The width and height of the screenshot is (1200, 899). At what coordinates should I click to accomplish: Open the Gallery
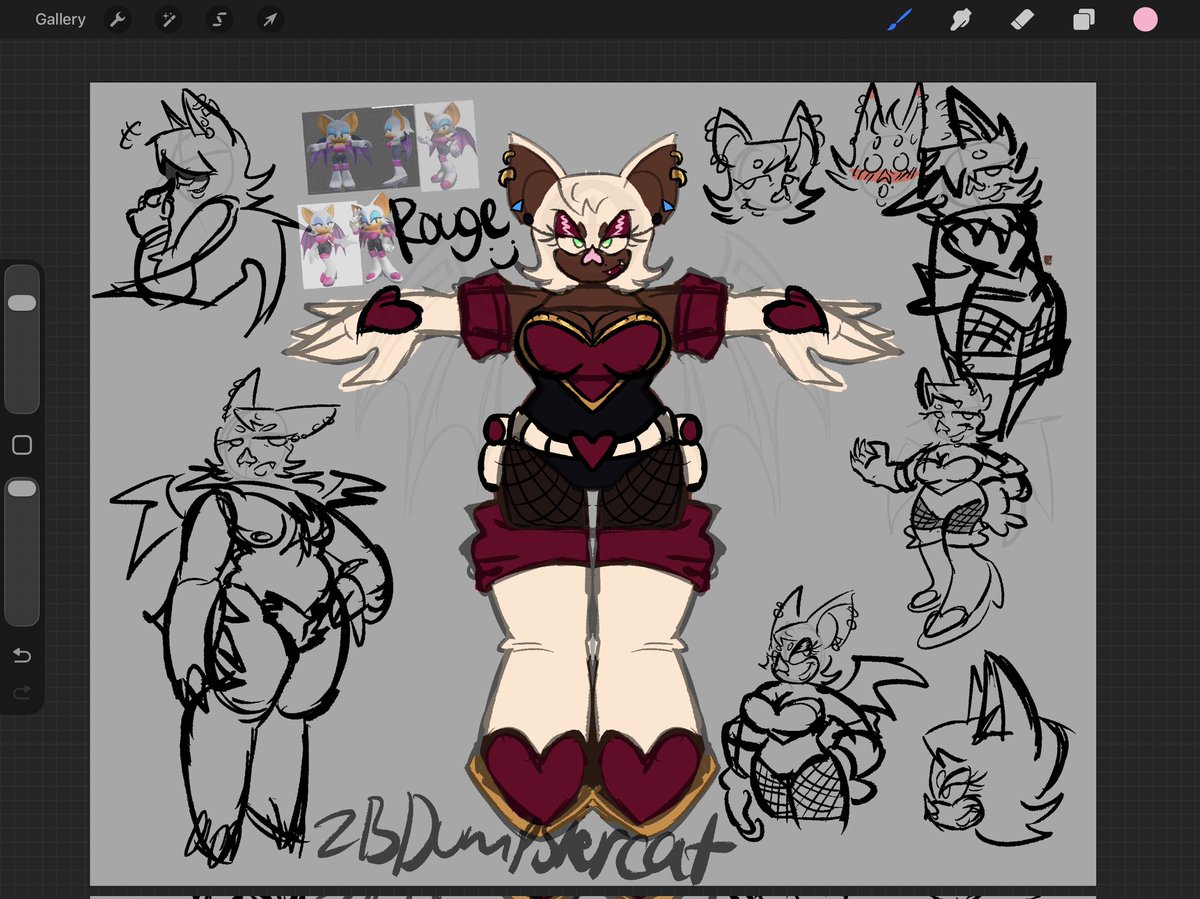(60, 19)
